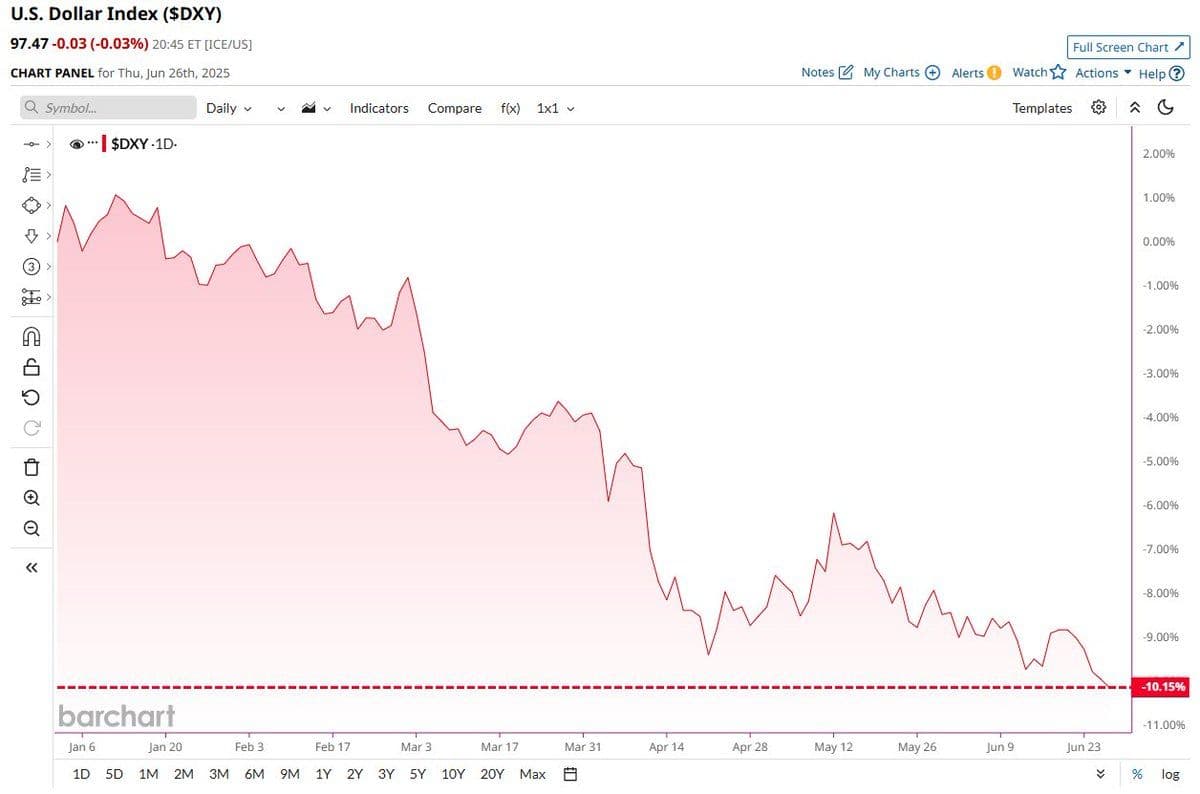The height and width of the screenshot is (794, 1200).
Task: Open the My Charts link
Action: click(901, 73)
